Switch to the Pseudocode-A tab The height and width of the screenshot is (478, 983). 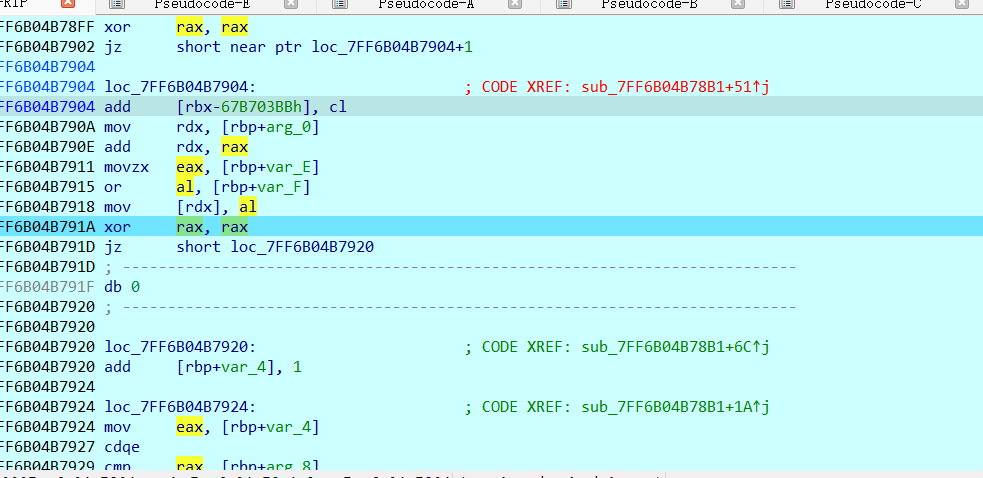pos(426,4)
